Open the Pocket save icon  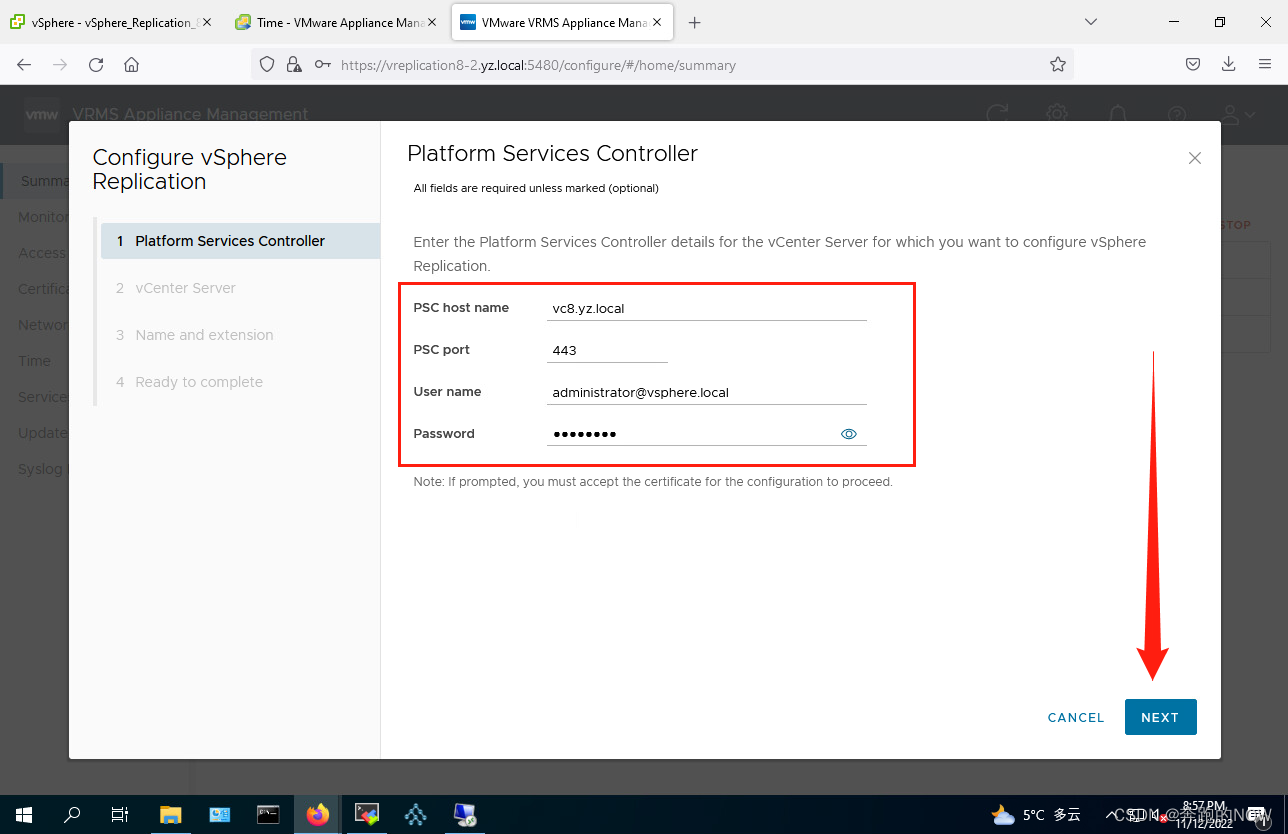(x=1193, y=65)
